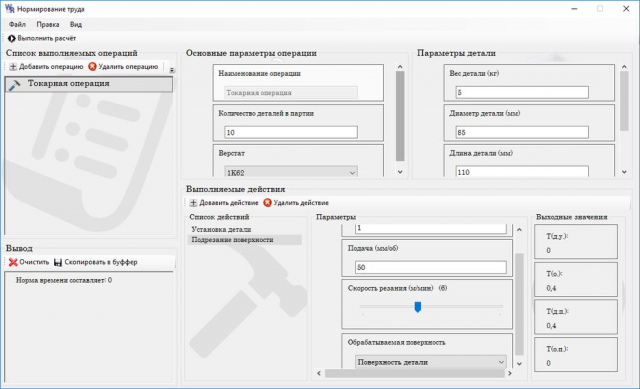Click horizontal scrollbar right arrow in Параметры
This screenshot has height=389, width=640.
tap(510, 373)
